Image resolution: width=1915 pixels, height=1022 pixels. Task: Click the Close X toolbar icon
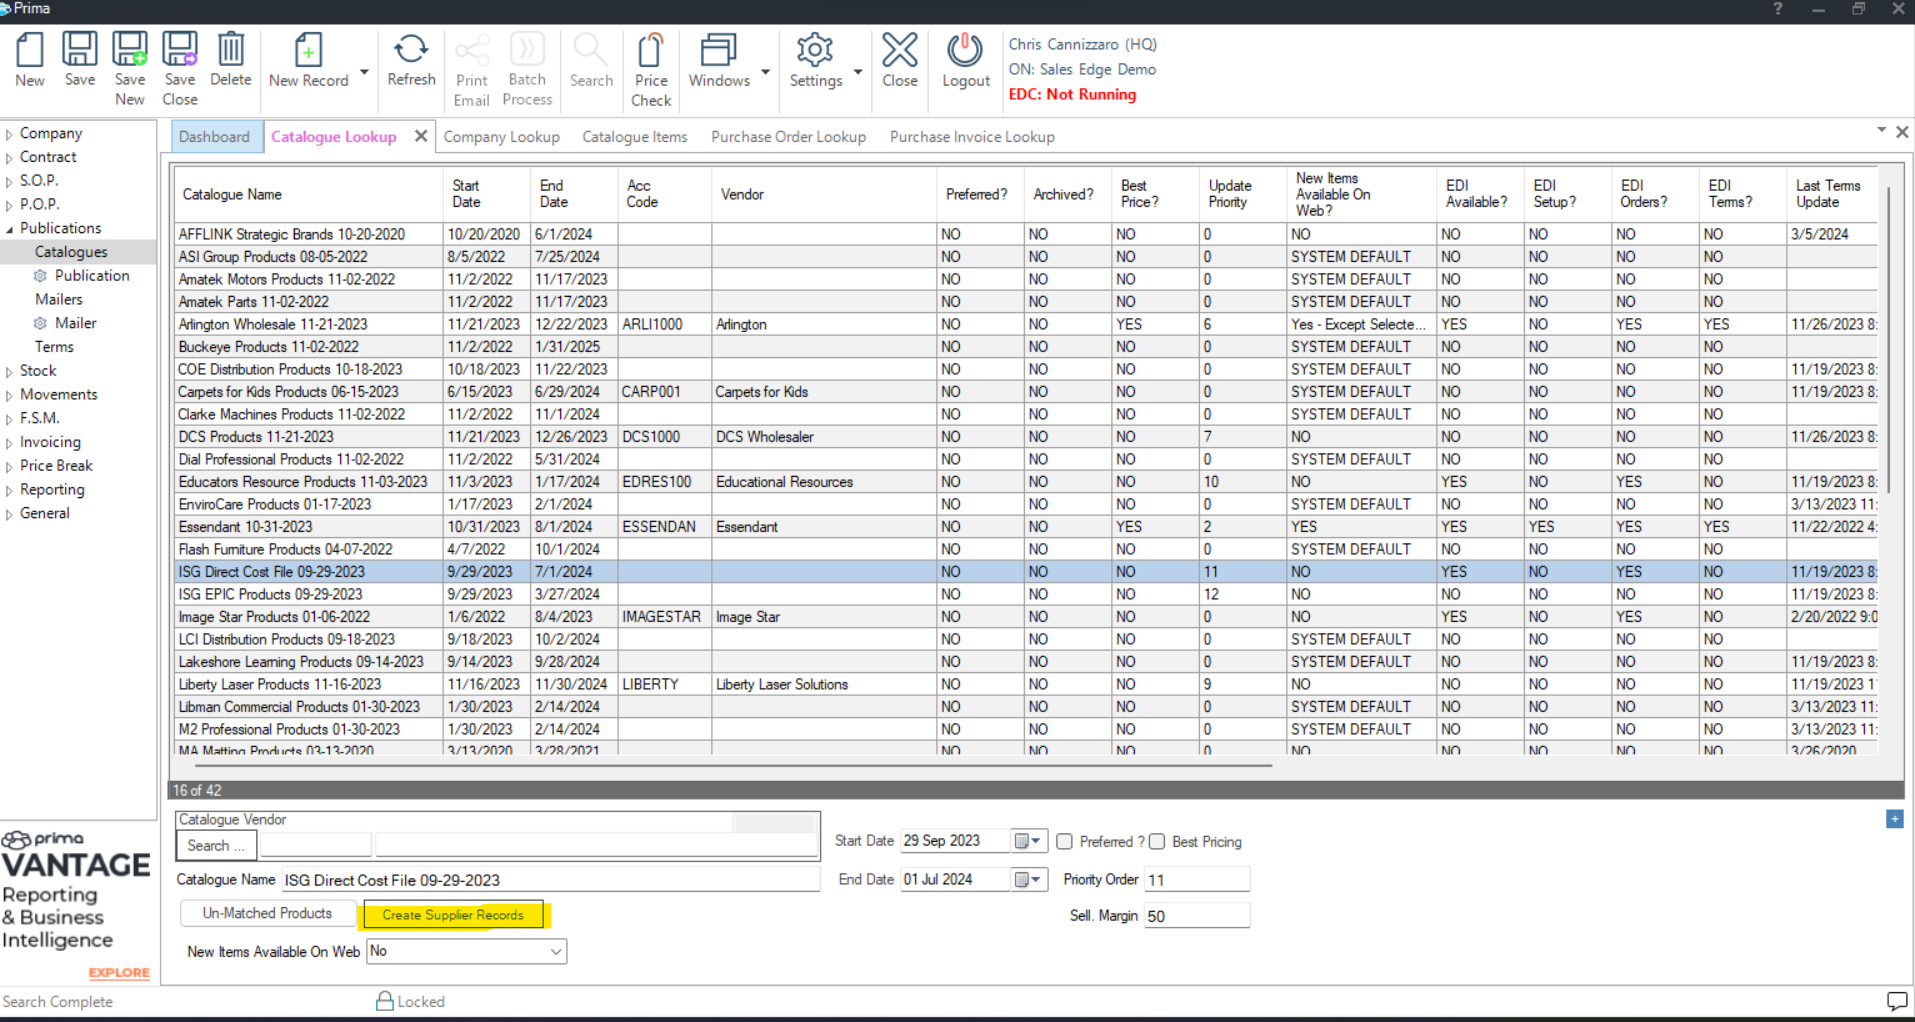pos(900,50)
